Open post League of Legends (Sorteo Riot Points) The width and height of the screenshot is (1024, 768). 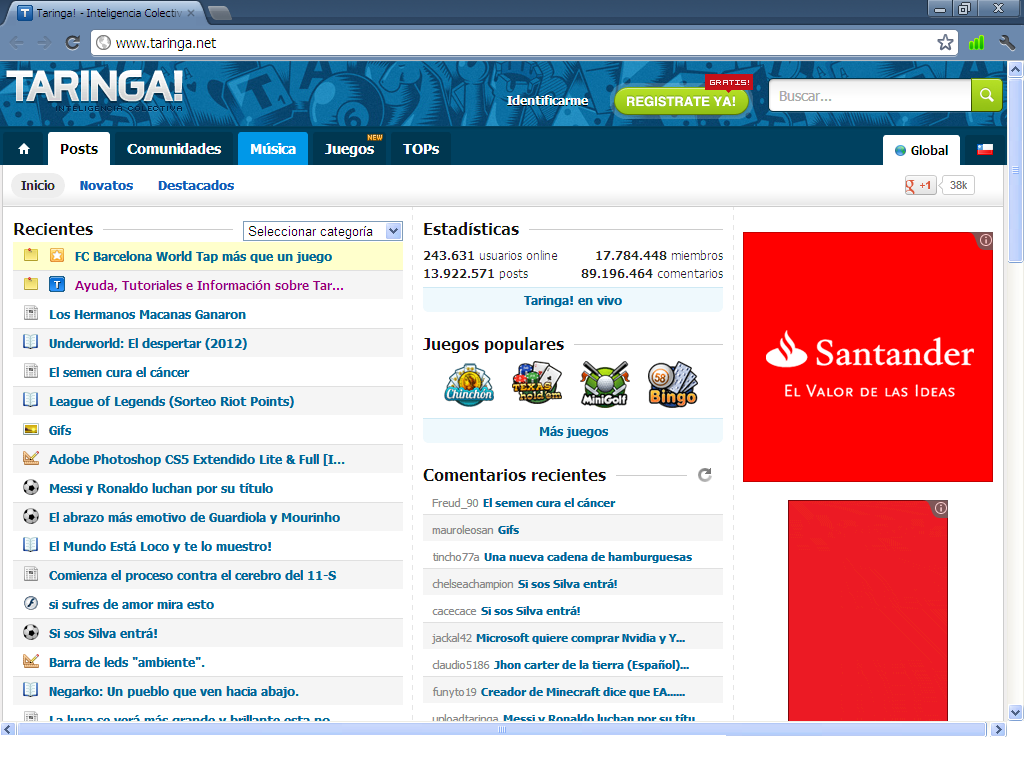[172, 401]
